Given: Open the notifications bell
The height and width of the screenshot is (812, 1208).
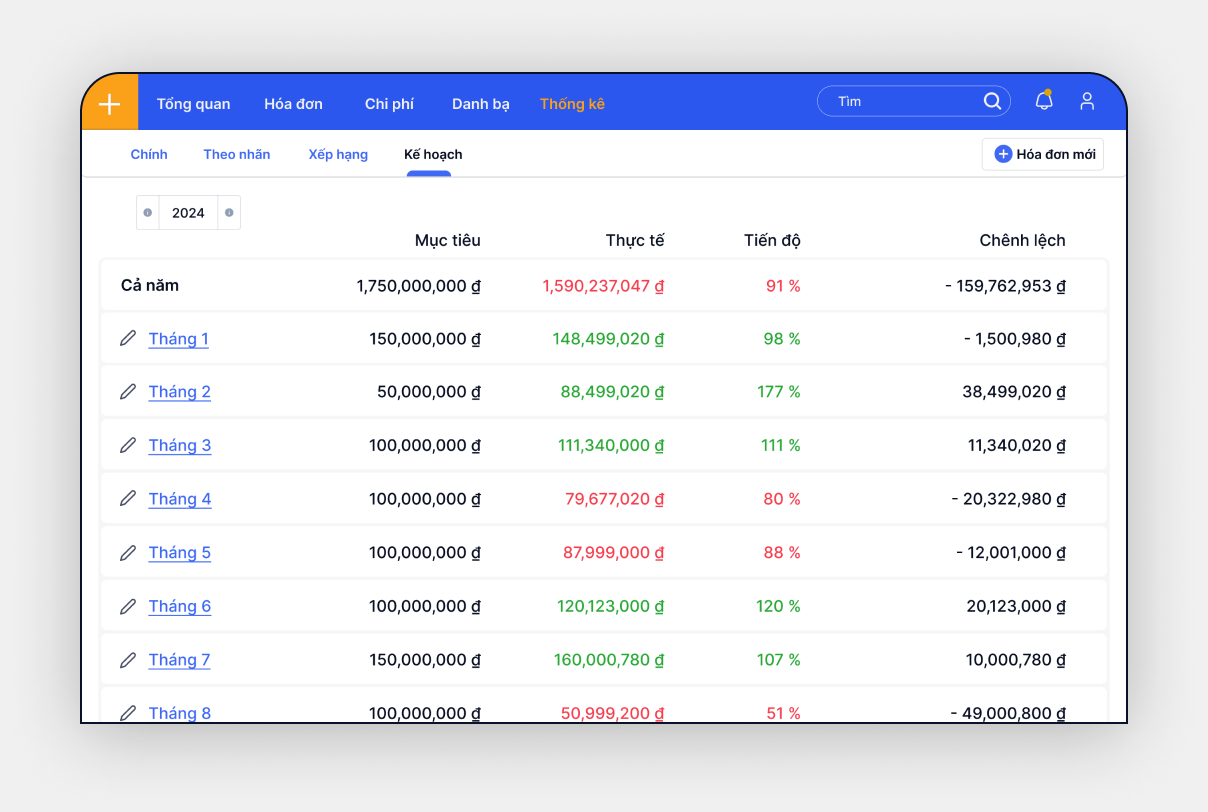Looking at the screenshot, I should coord(1044,101).
